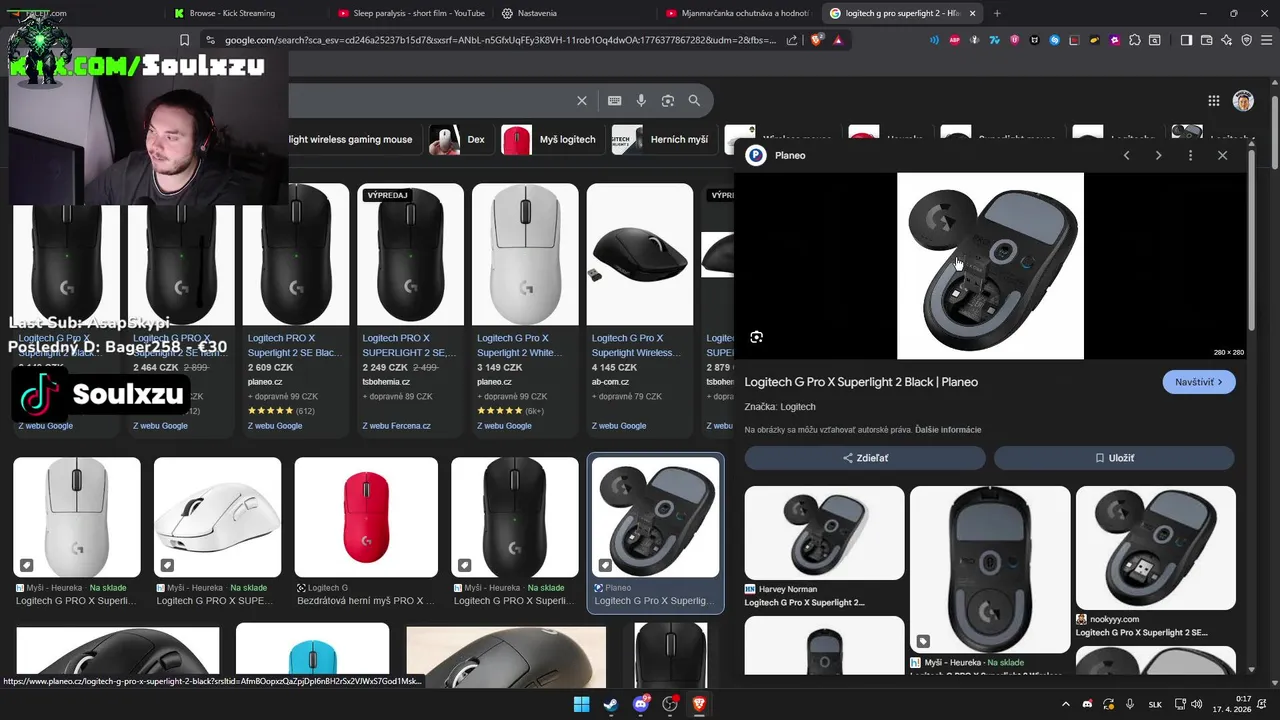Screen dimensions: 1280x720
Task: Share this page from address bar
Action: pyautogui.click(x=792, y=40)
